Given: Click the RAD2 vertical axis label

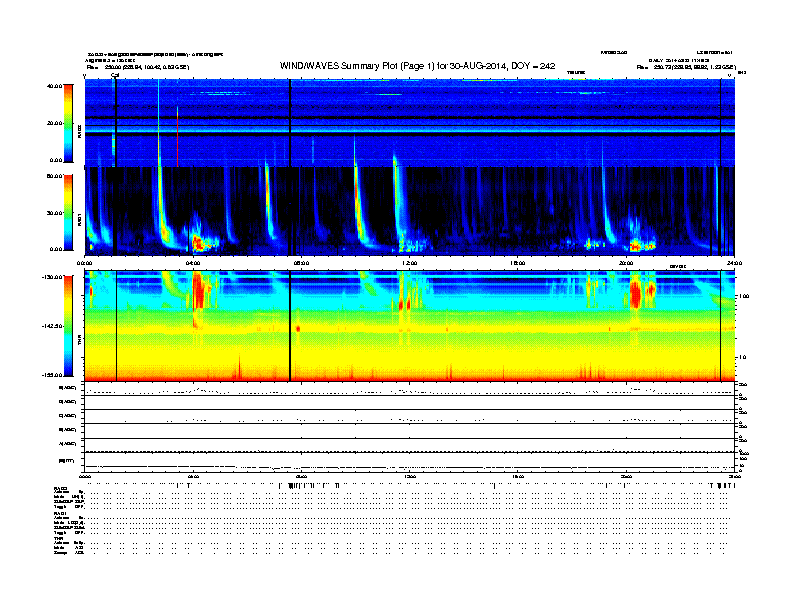Looking at the screenshot, I should 79,131.
